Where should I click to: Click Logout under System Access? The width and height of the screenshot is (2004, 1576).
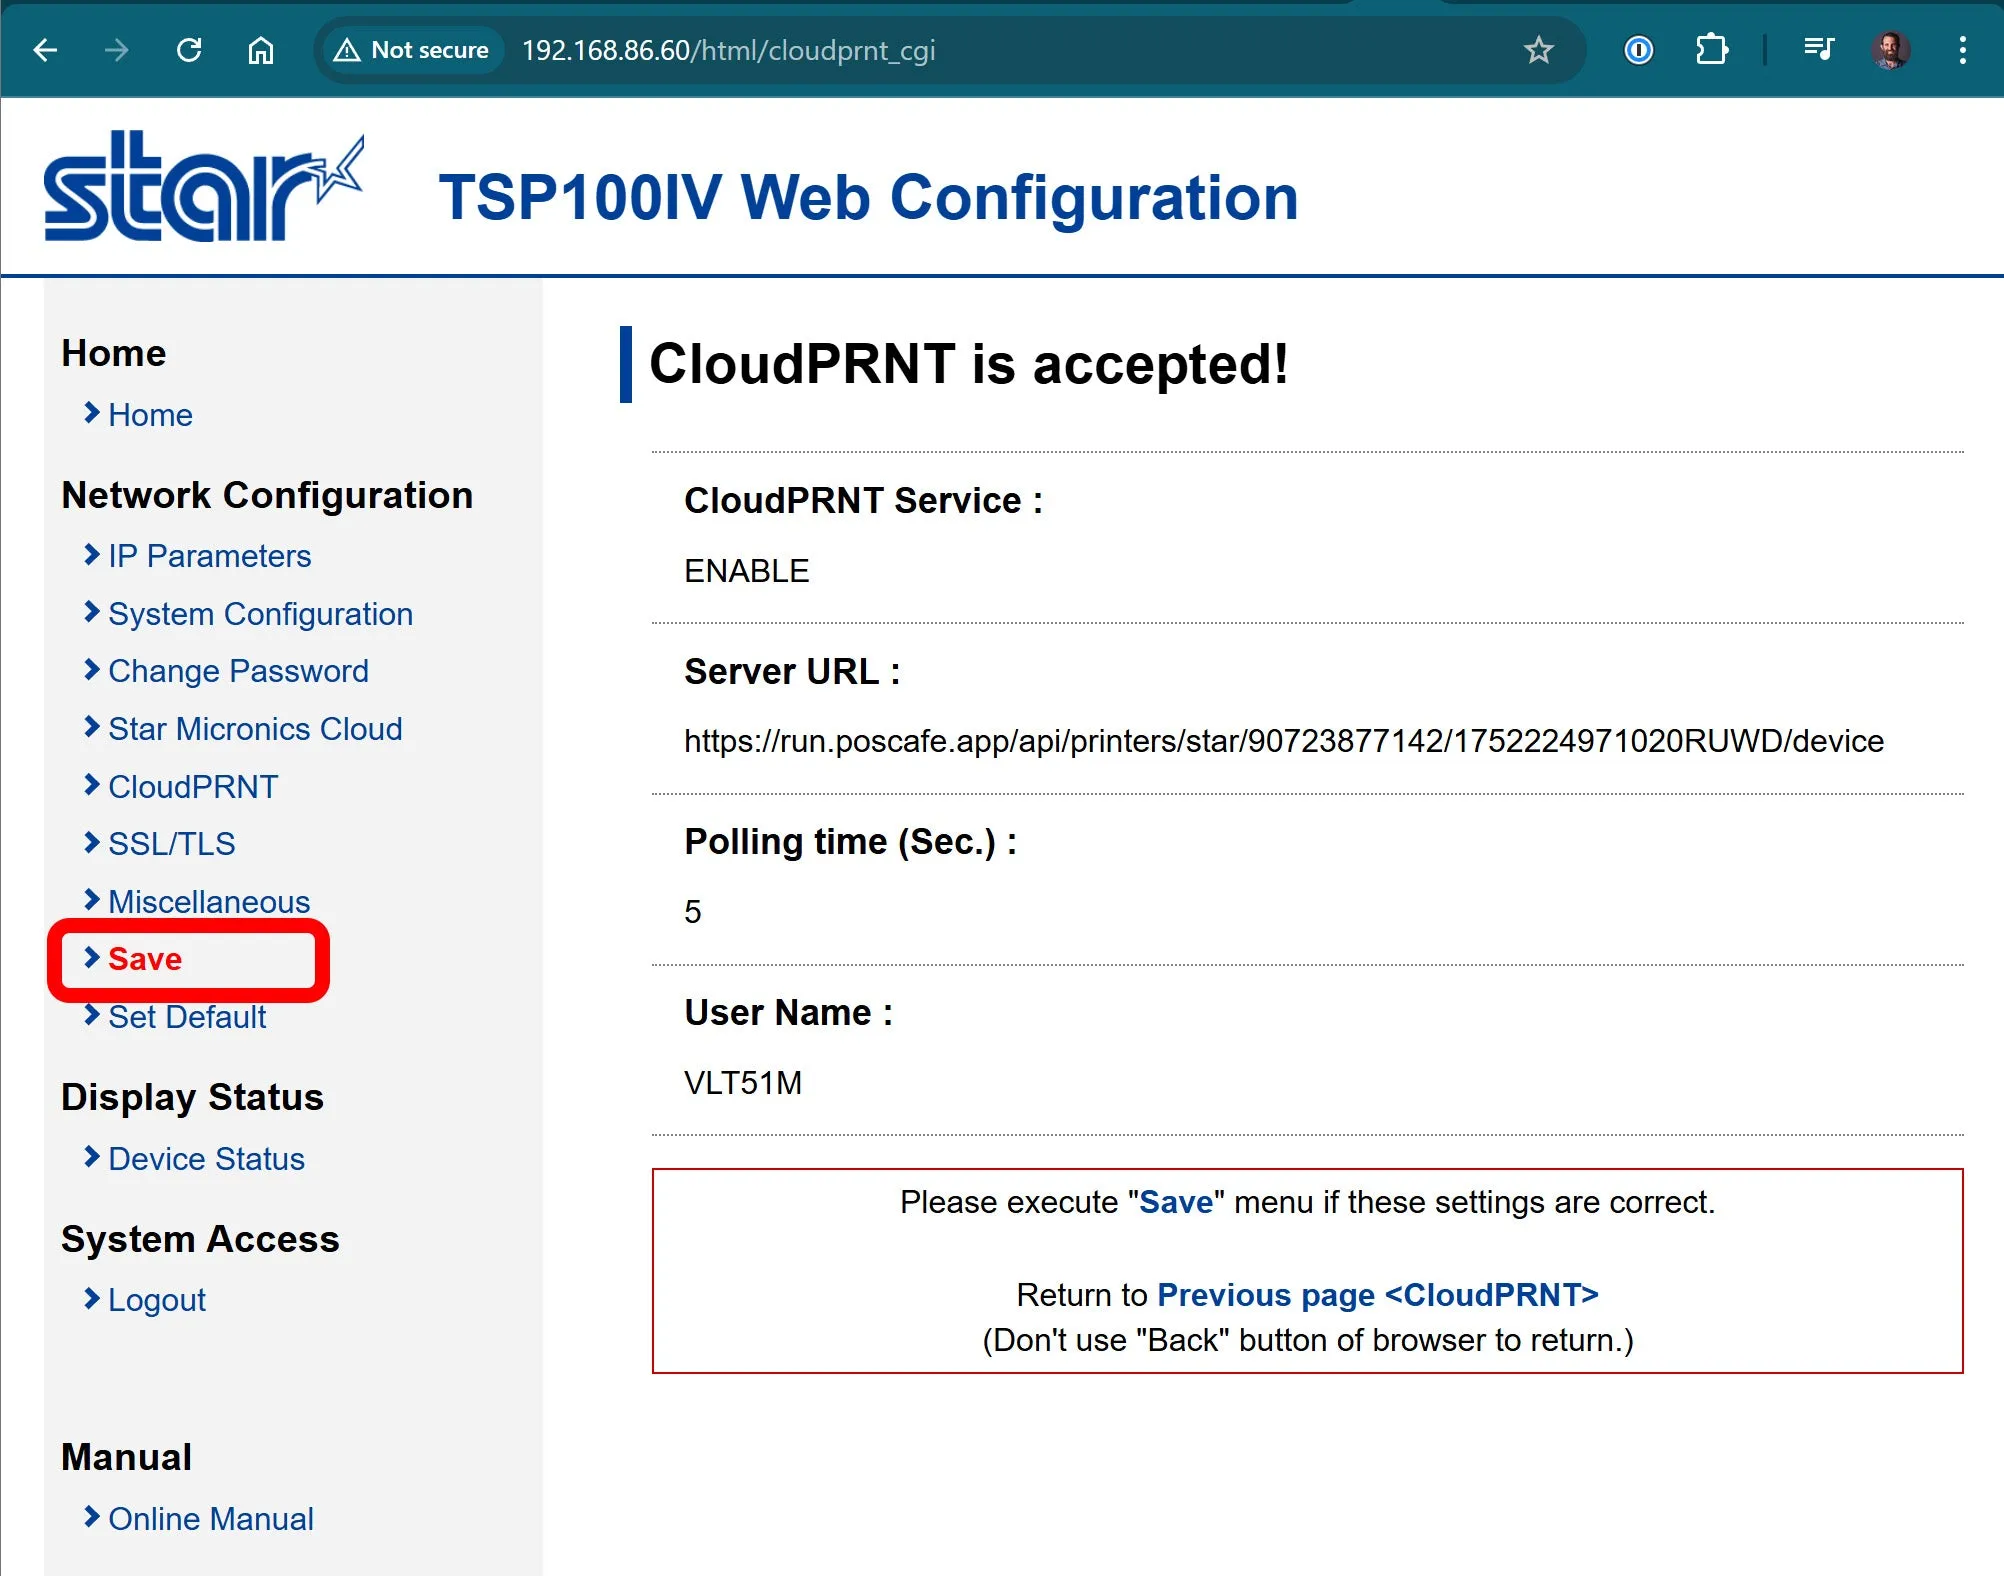coord(157,1300)
